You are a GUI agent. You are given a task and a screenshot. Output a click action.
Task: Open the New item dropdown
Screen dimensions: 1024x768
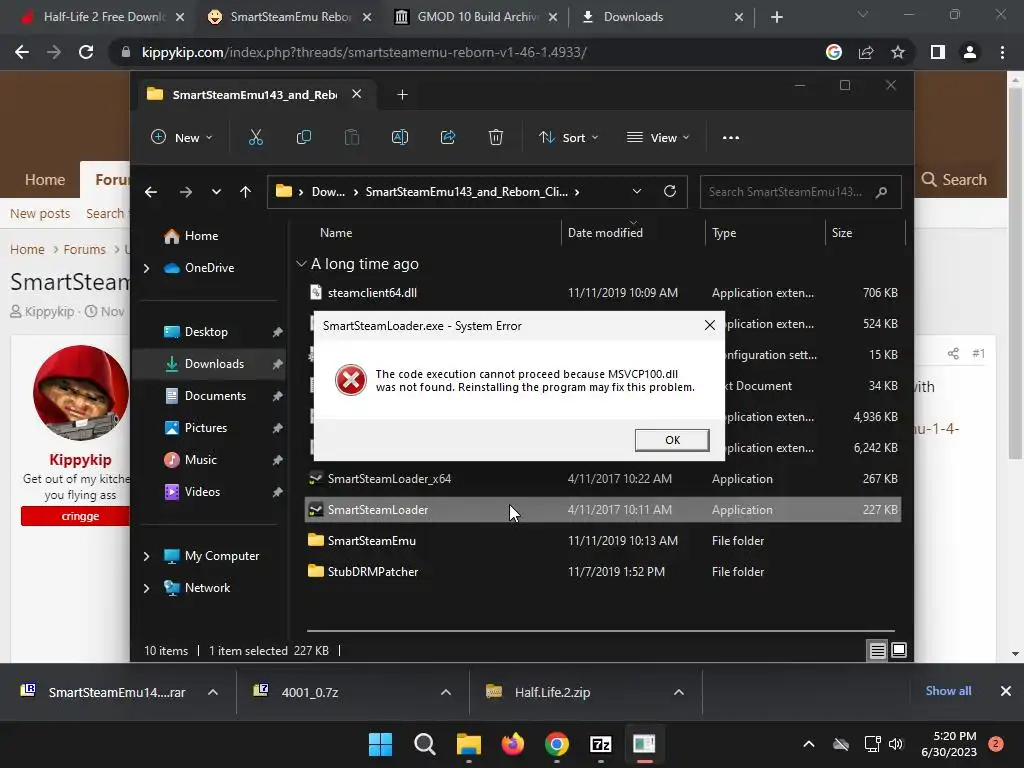click(x=182, y=137)
